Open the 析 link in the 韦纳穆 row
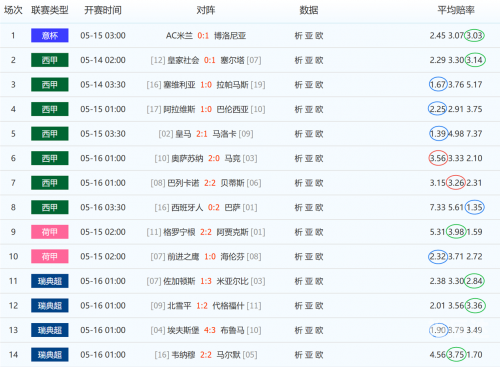Viewport: 500px width, 367px height. tap(298, 355)
